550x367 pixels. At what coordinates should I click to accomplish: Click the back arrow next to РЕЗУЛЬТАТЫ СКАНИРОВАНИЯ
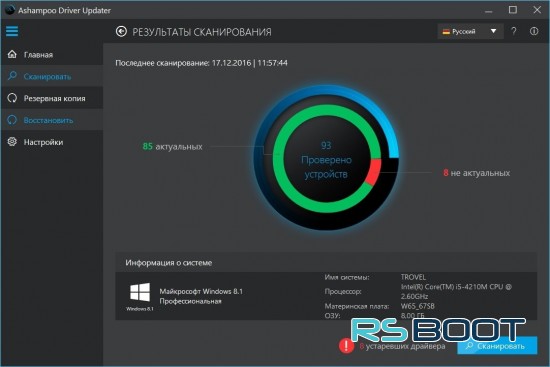click(x=121, y=32)
